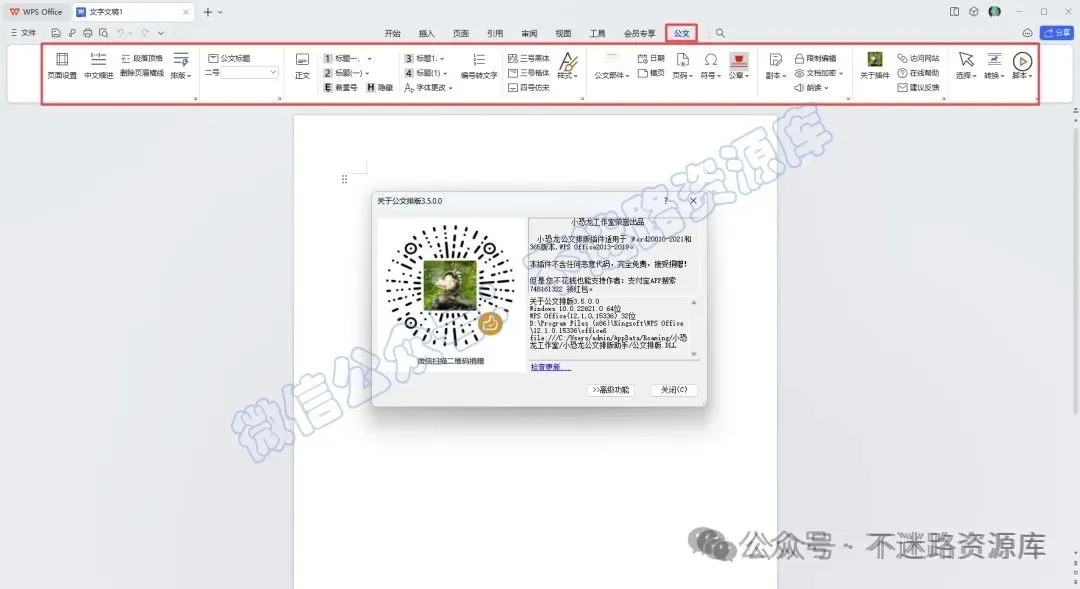Open the 转换 convert menu

pyautogui.click(x=994, y=66)
